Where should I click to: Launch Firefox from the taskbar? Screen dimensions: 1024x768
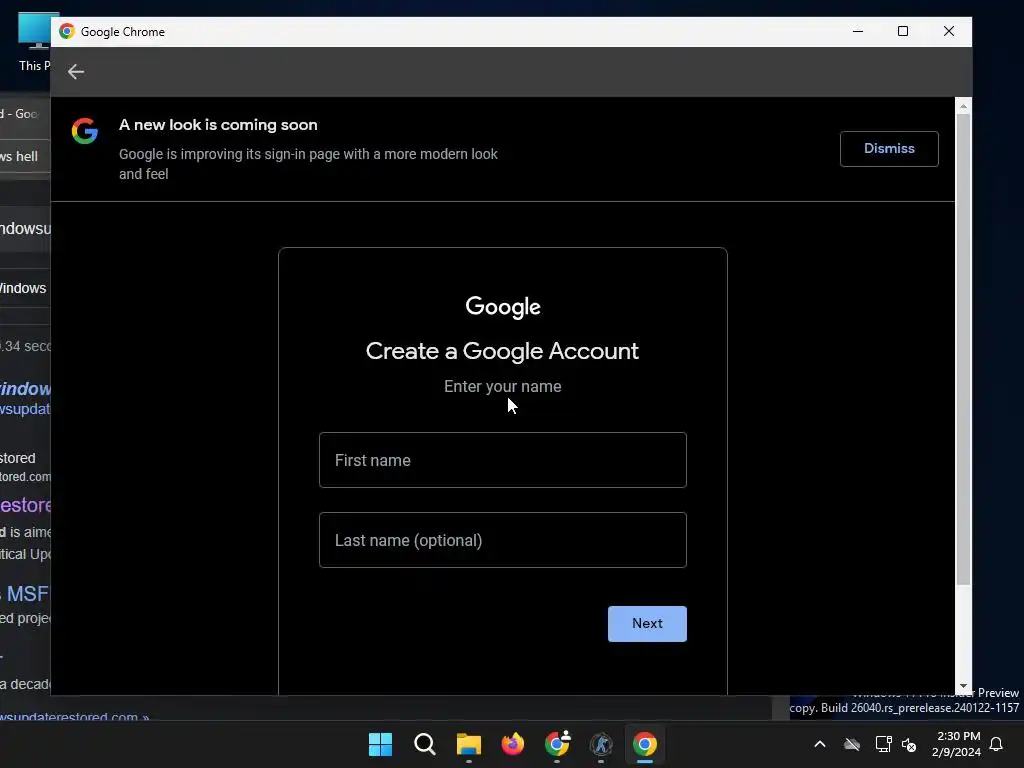click(x=513, y=744)
